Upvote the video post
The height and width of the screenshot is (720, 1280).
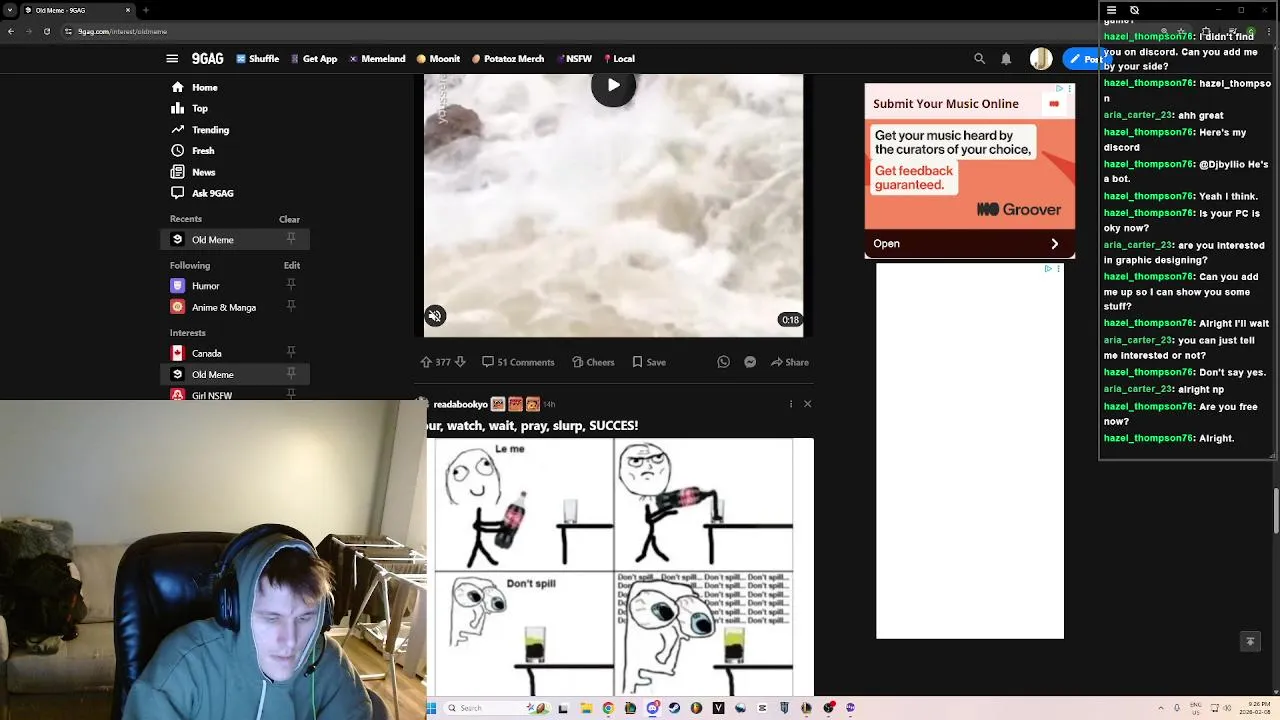(426, 362)
